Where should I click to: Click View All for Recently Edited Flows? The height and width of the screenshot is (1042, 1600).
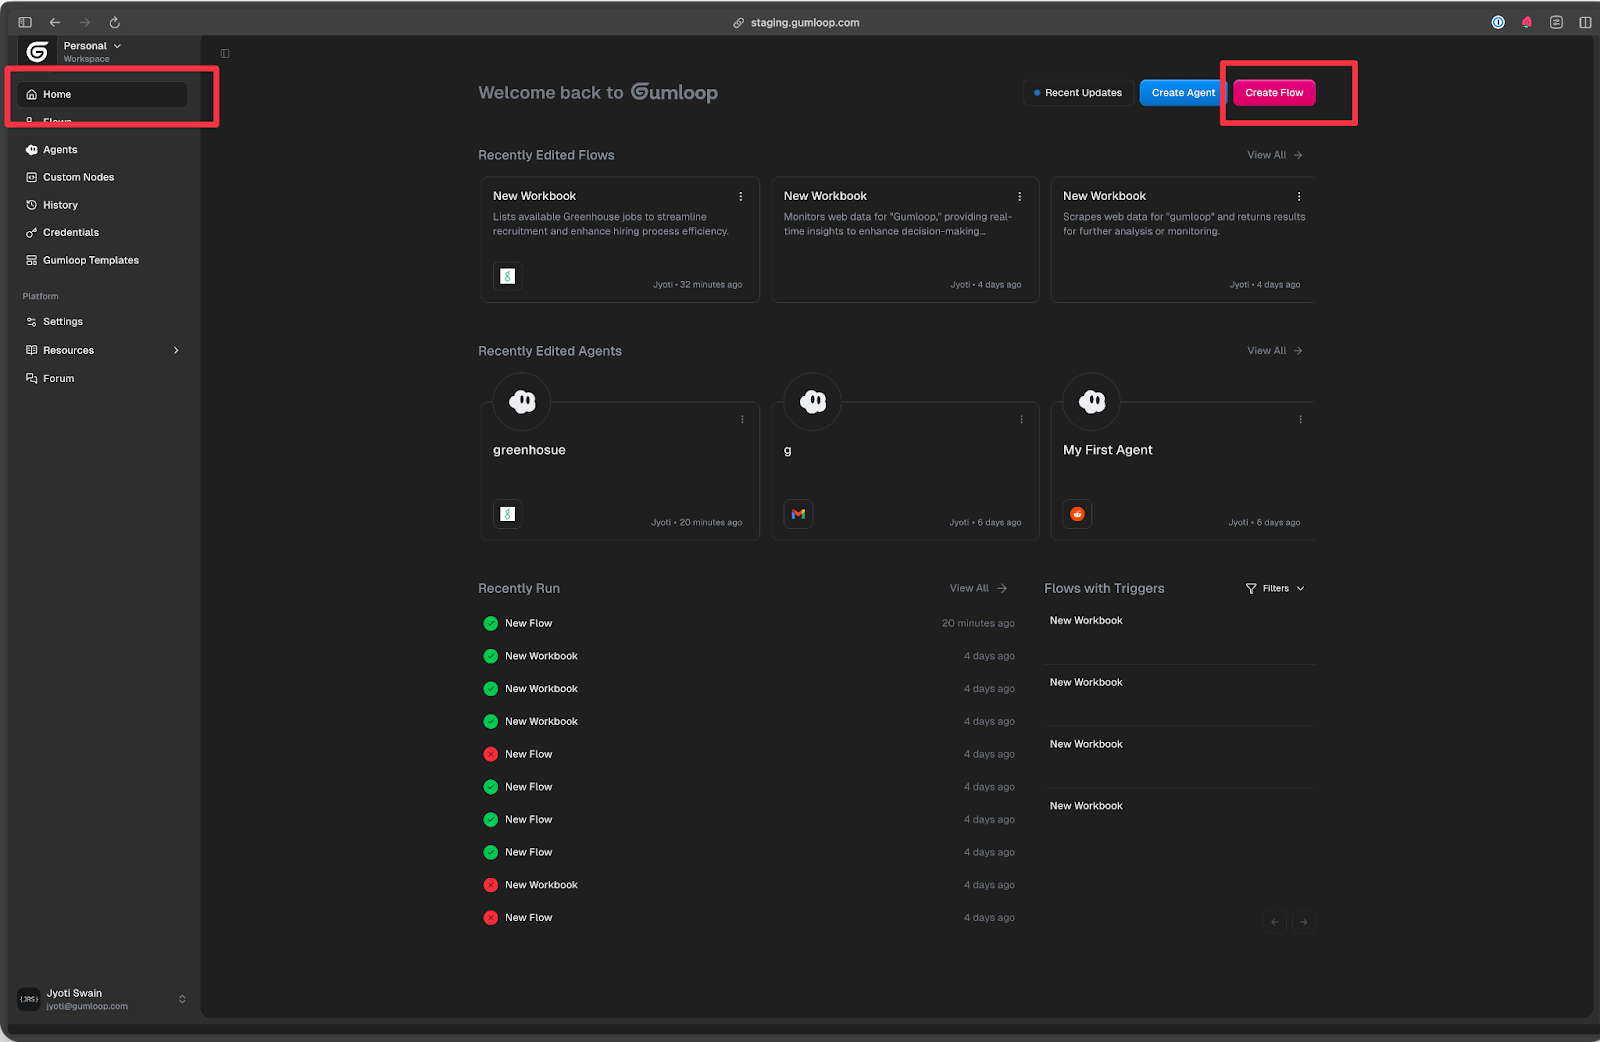(1274, 155)
